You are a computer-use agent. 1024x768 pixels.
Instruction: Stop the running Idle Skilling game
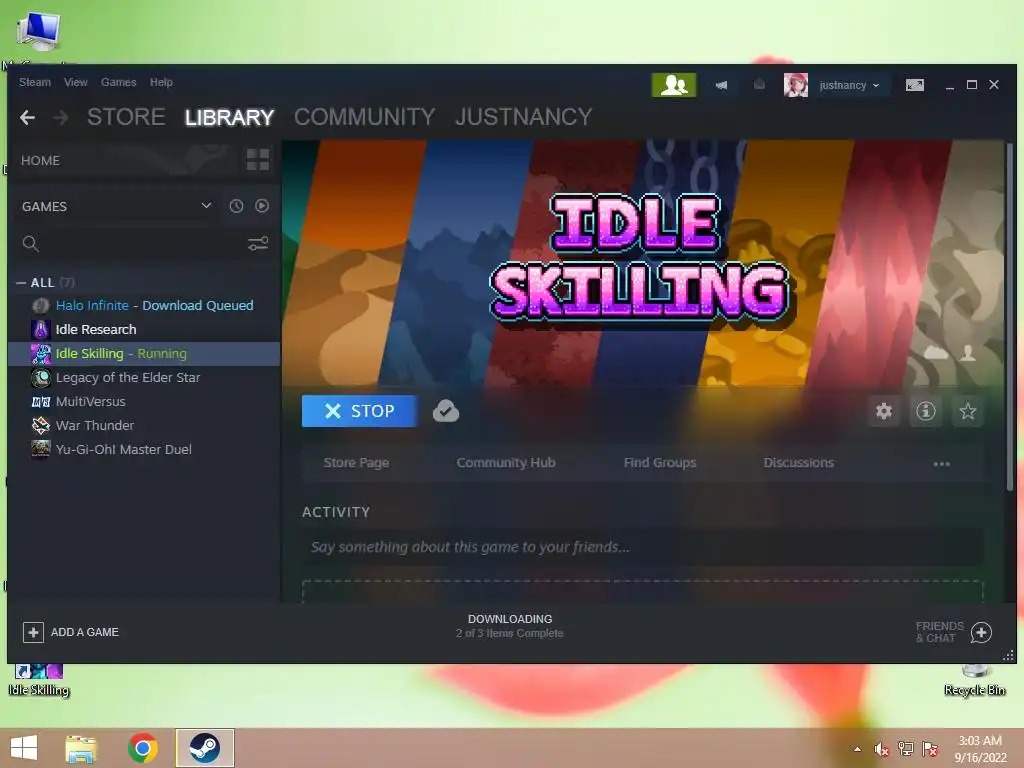point(359,411)
